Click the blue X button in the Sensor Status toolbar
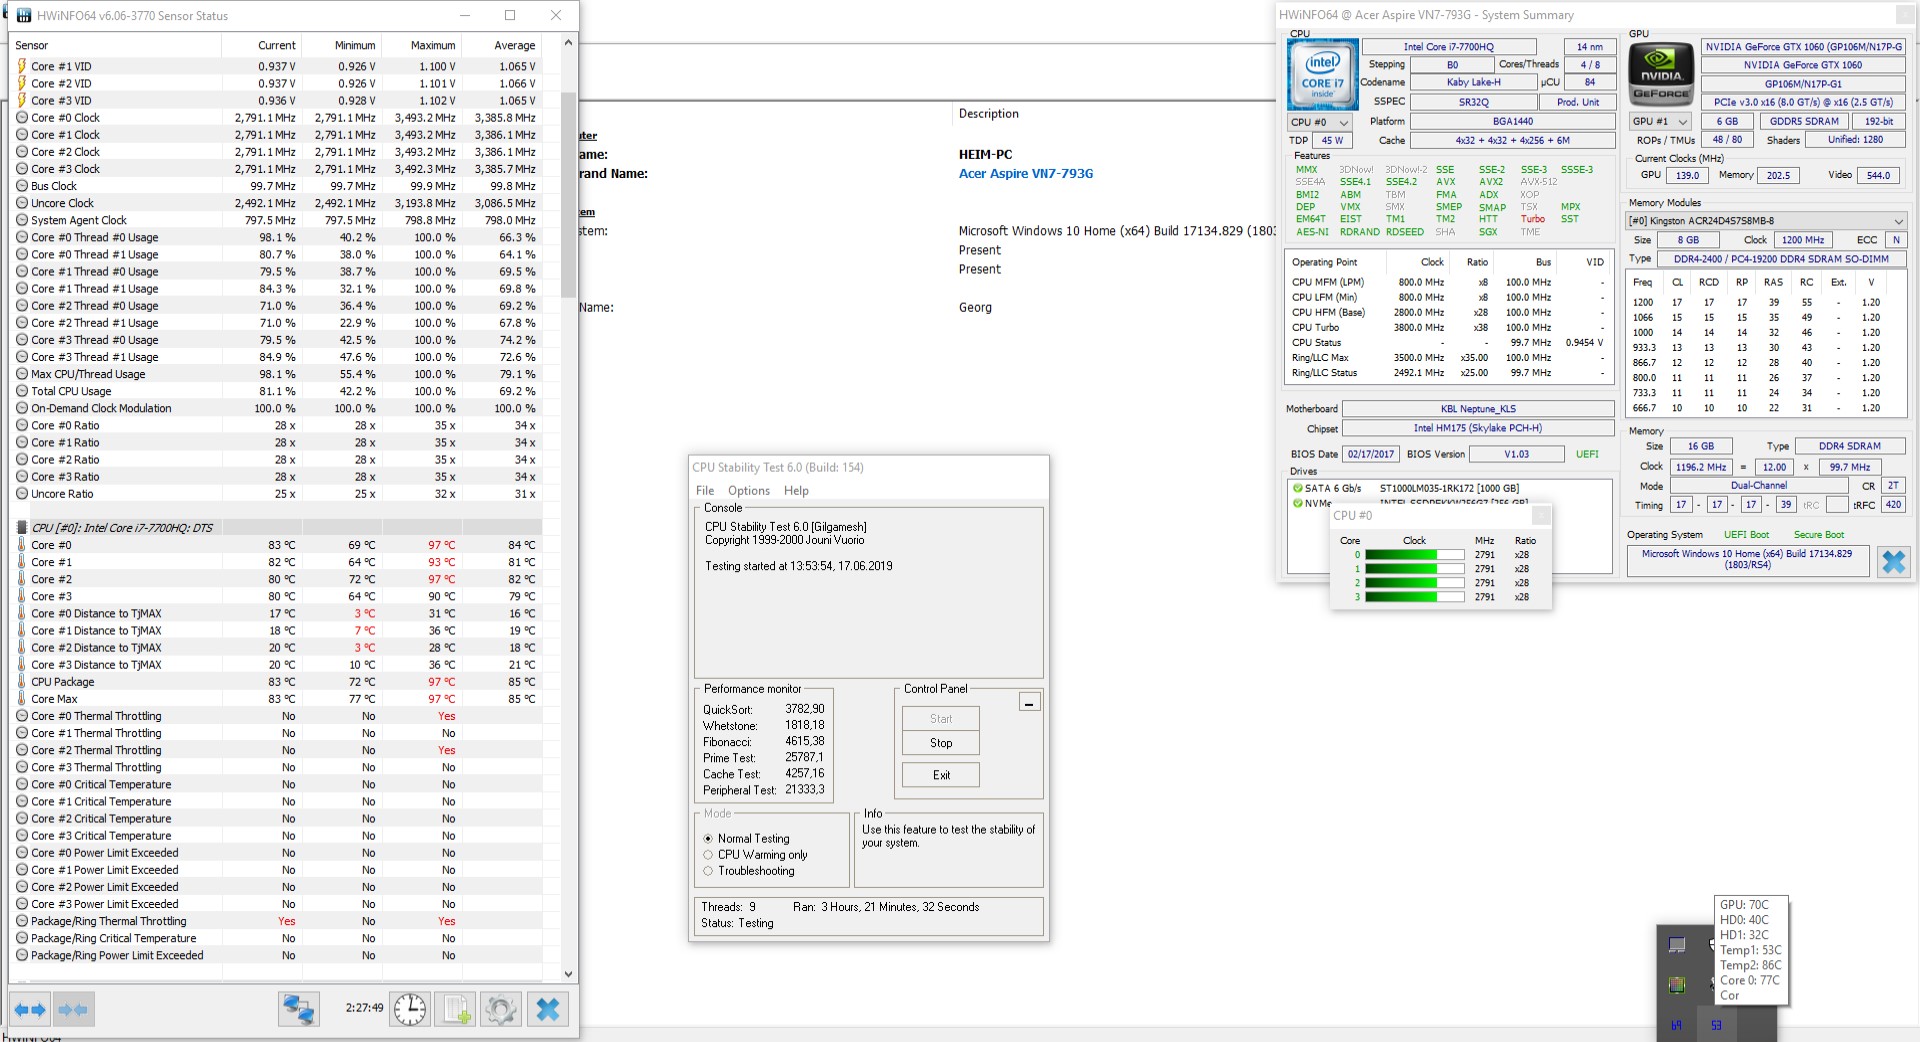The height and width of the screenshot is (1042, 1920). [548, 1009]
